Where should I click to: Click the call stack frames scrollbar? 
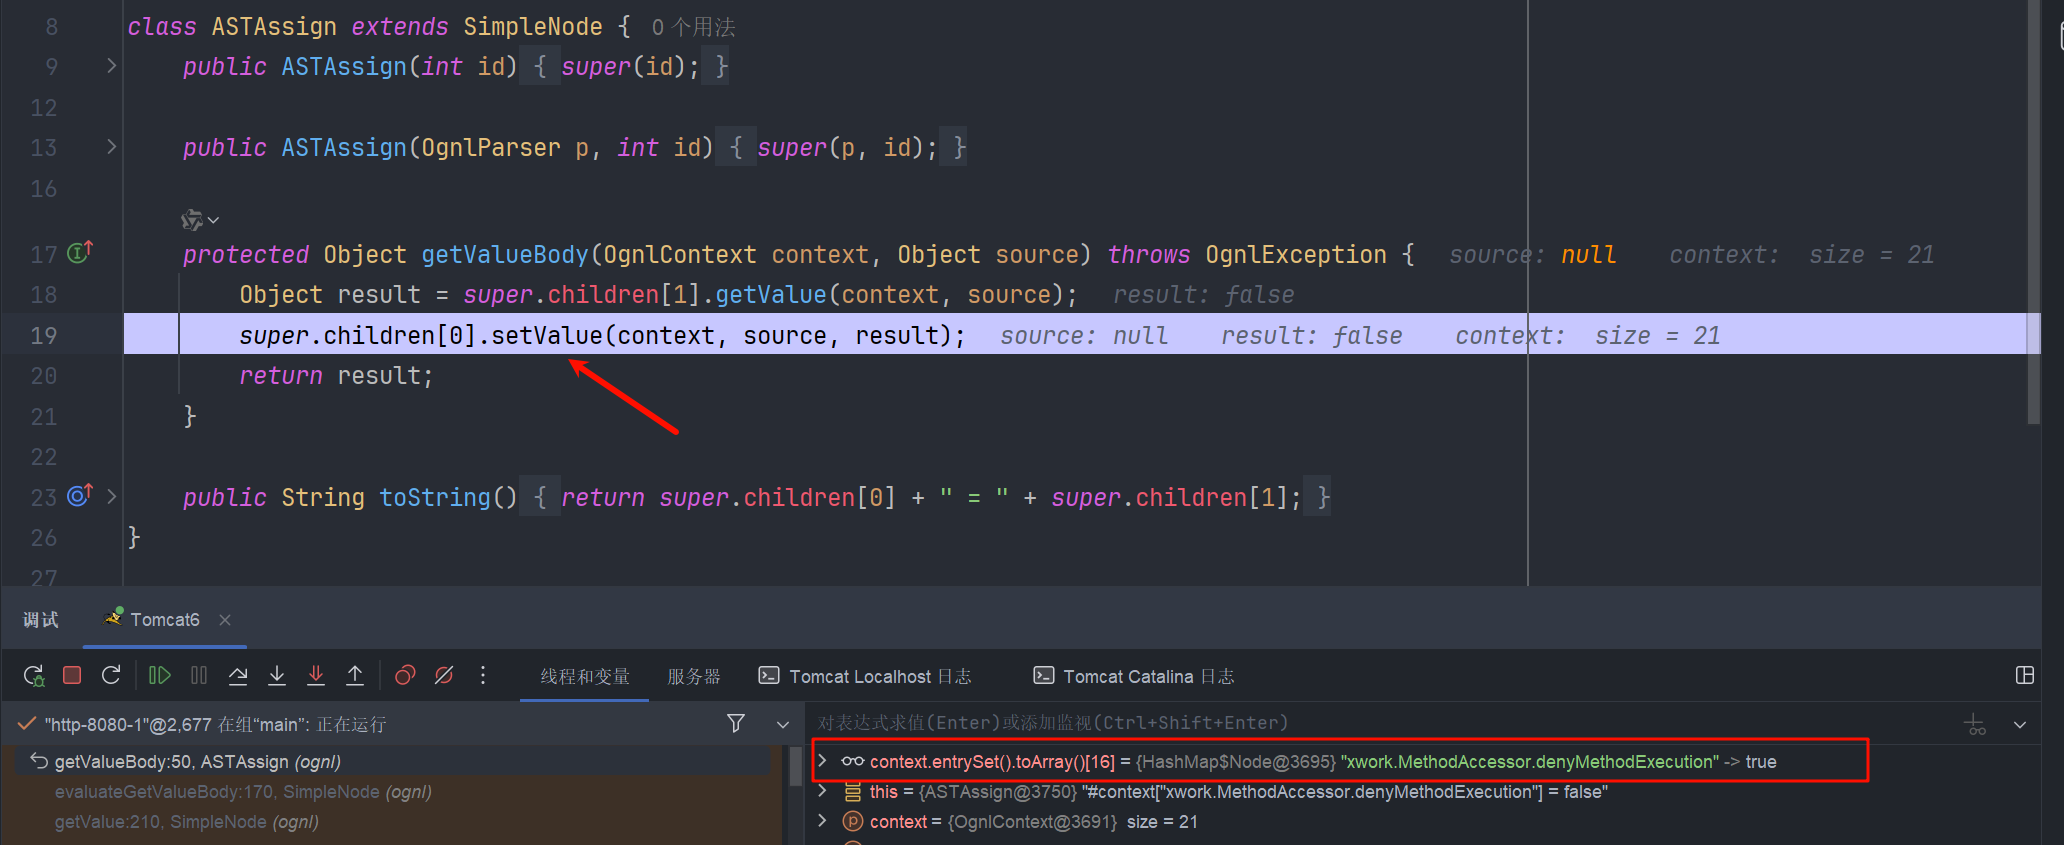(796, 766)
